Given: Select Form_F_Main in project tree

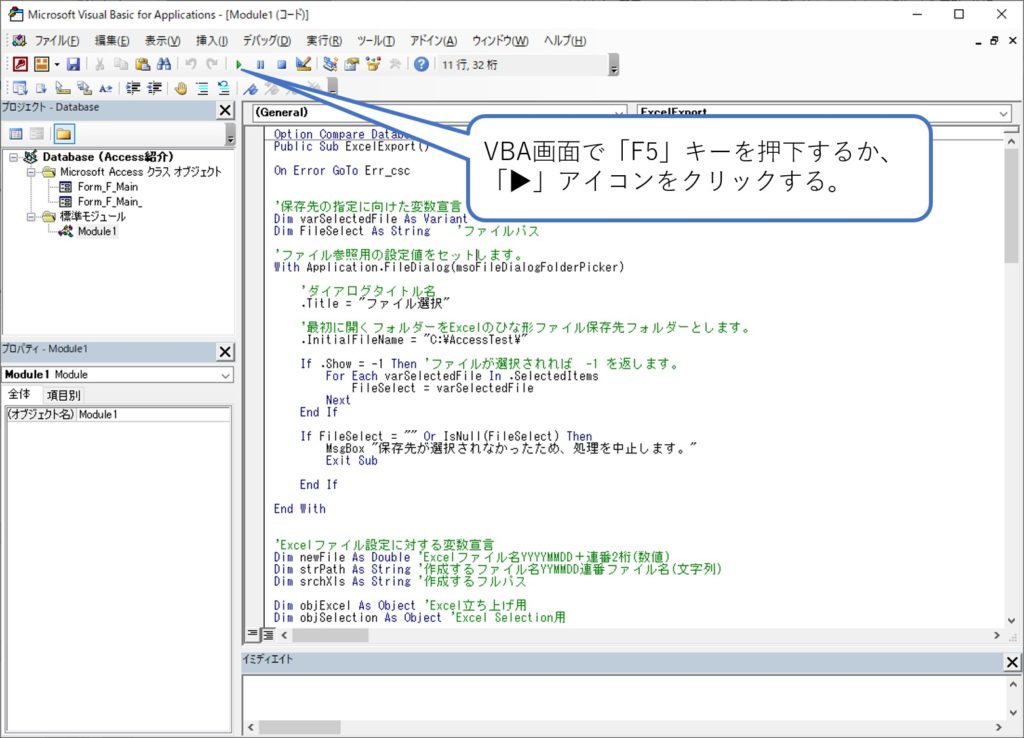Looking at the screenshot, I should tap(108, 187).
